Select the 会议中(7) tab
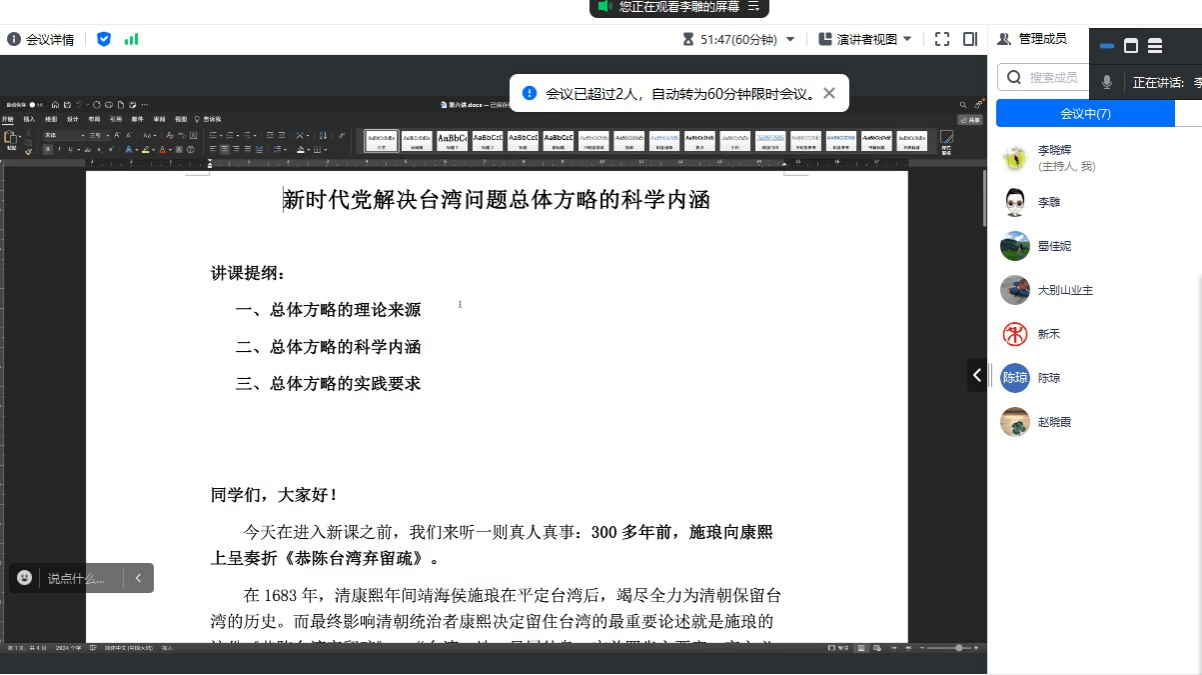The width and height of the screenshot is (1202, 675). 1085,114
